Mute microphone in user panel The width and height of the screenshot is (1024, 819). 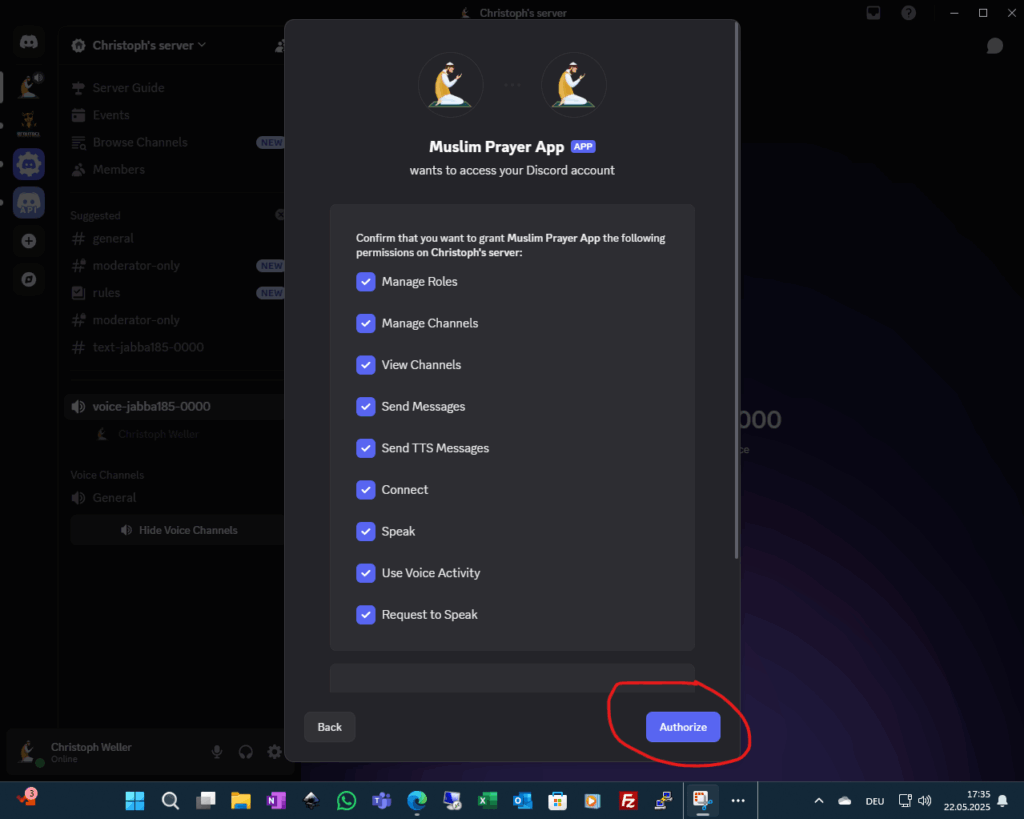pos(217,752)
